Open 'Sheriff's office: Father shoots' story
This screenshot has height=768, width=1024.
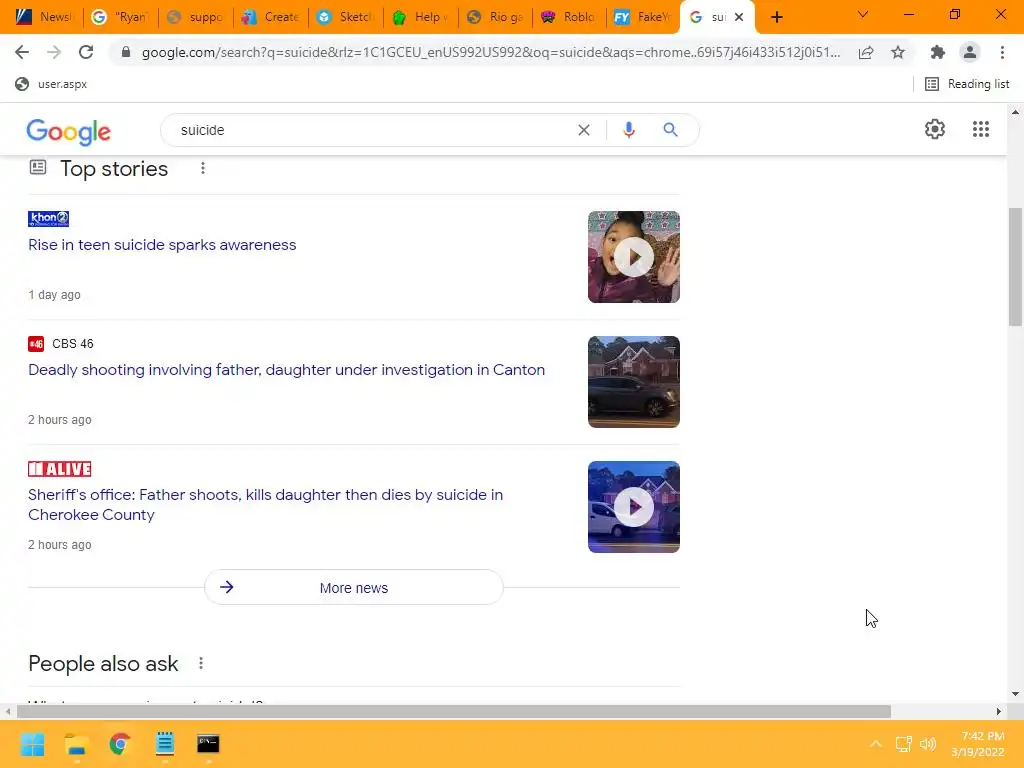265,505
